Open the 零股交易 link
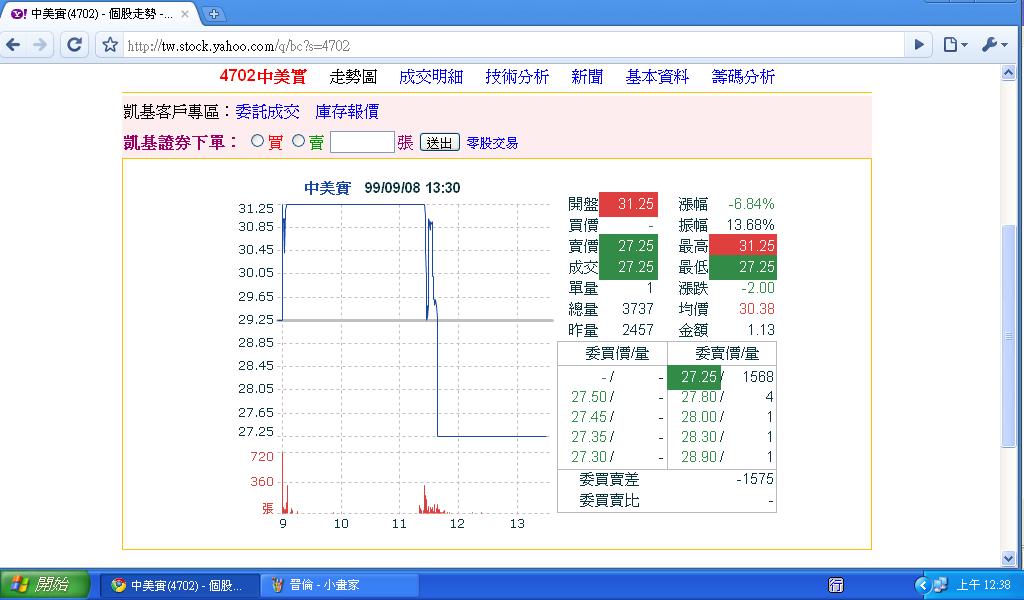Viewport: 1024px width, 600px height. (x=492, y=143)
